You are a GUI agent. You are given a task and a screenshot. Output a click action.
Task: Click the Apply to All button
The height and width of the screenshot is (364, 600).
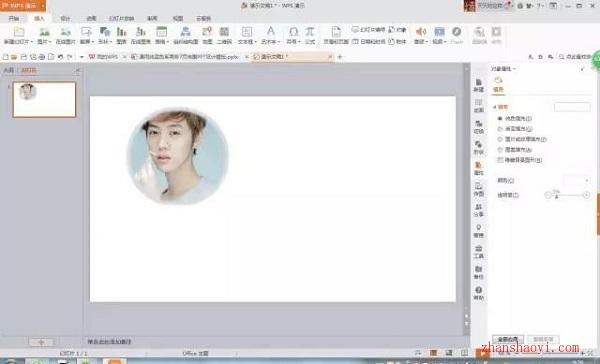(508, 339)
